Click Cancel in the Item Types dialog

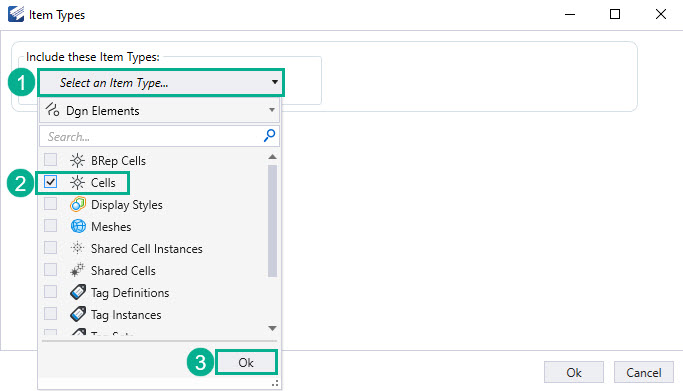[x=644, y=373]
